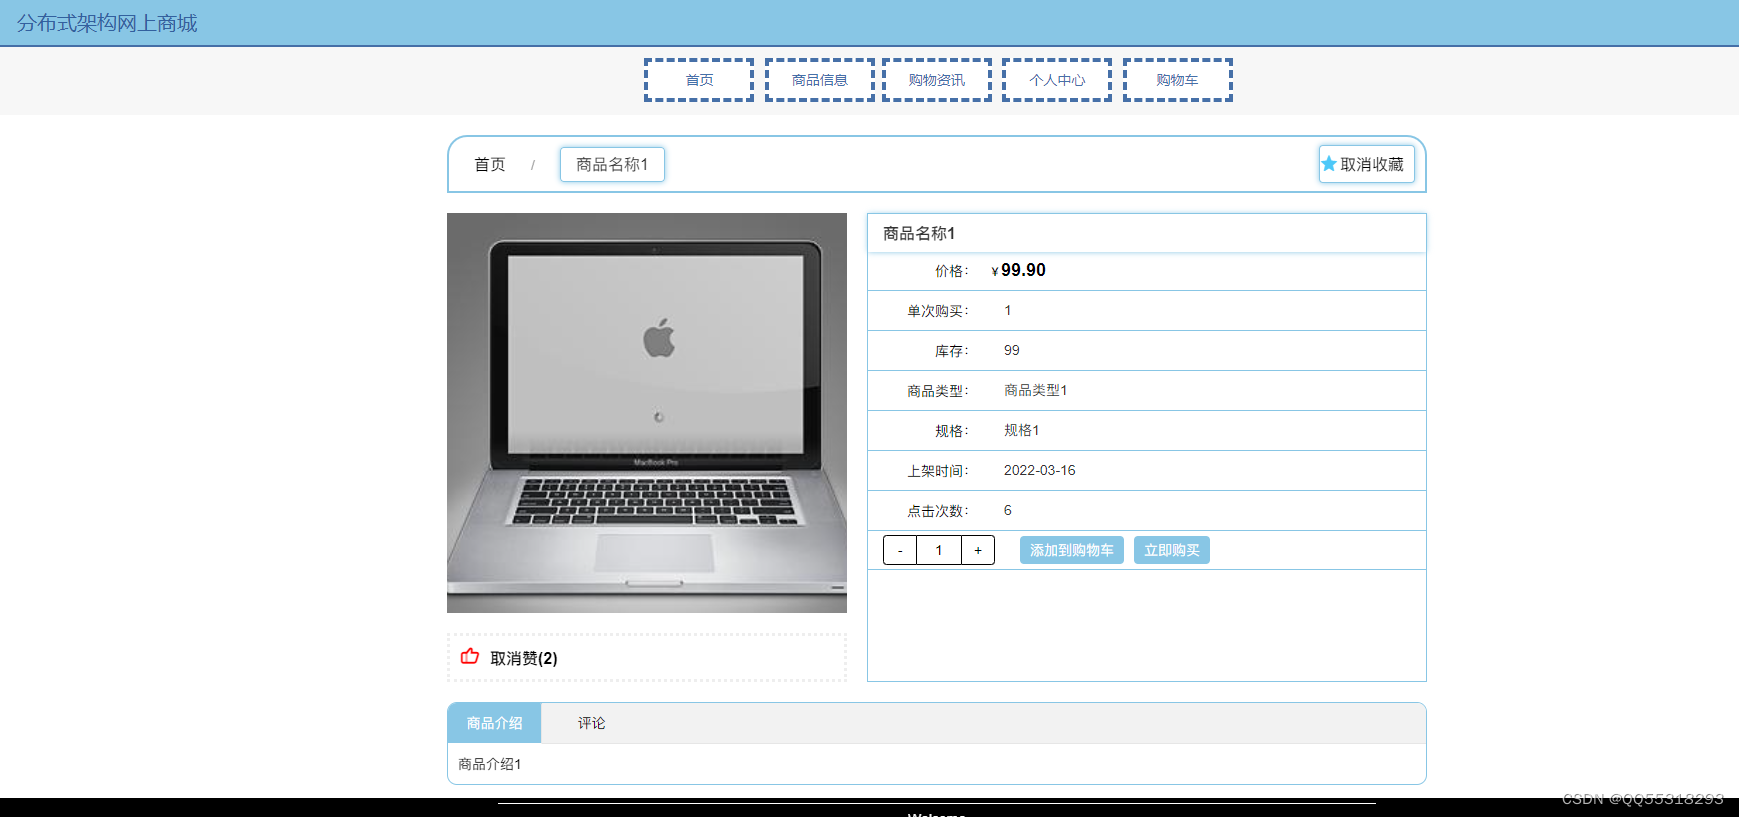1739x817 pixels.
Task: Click the quantity input field showing 1
Action: (939, 550)
